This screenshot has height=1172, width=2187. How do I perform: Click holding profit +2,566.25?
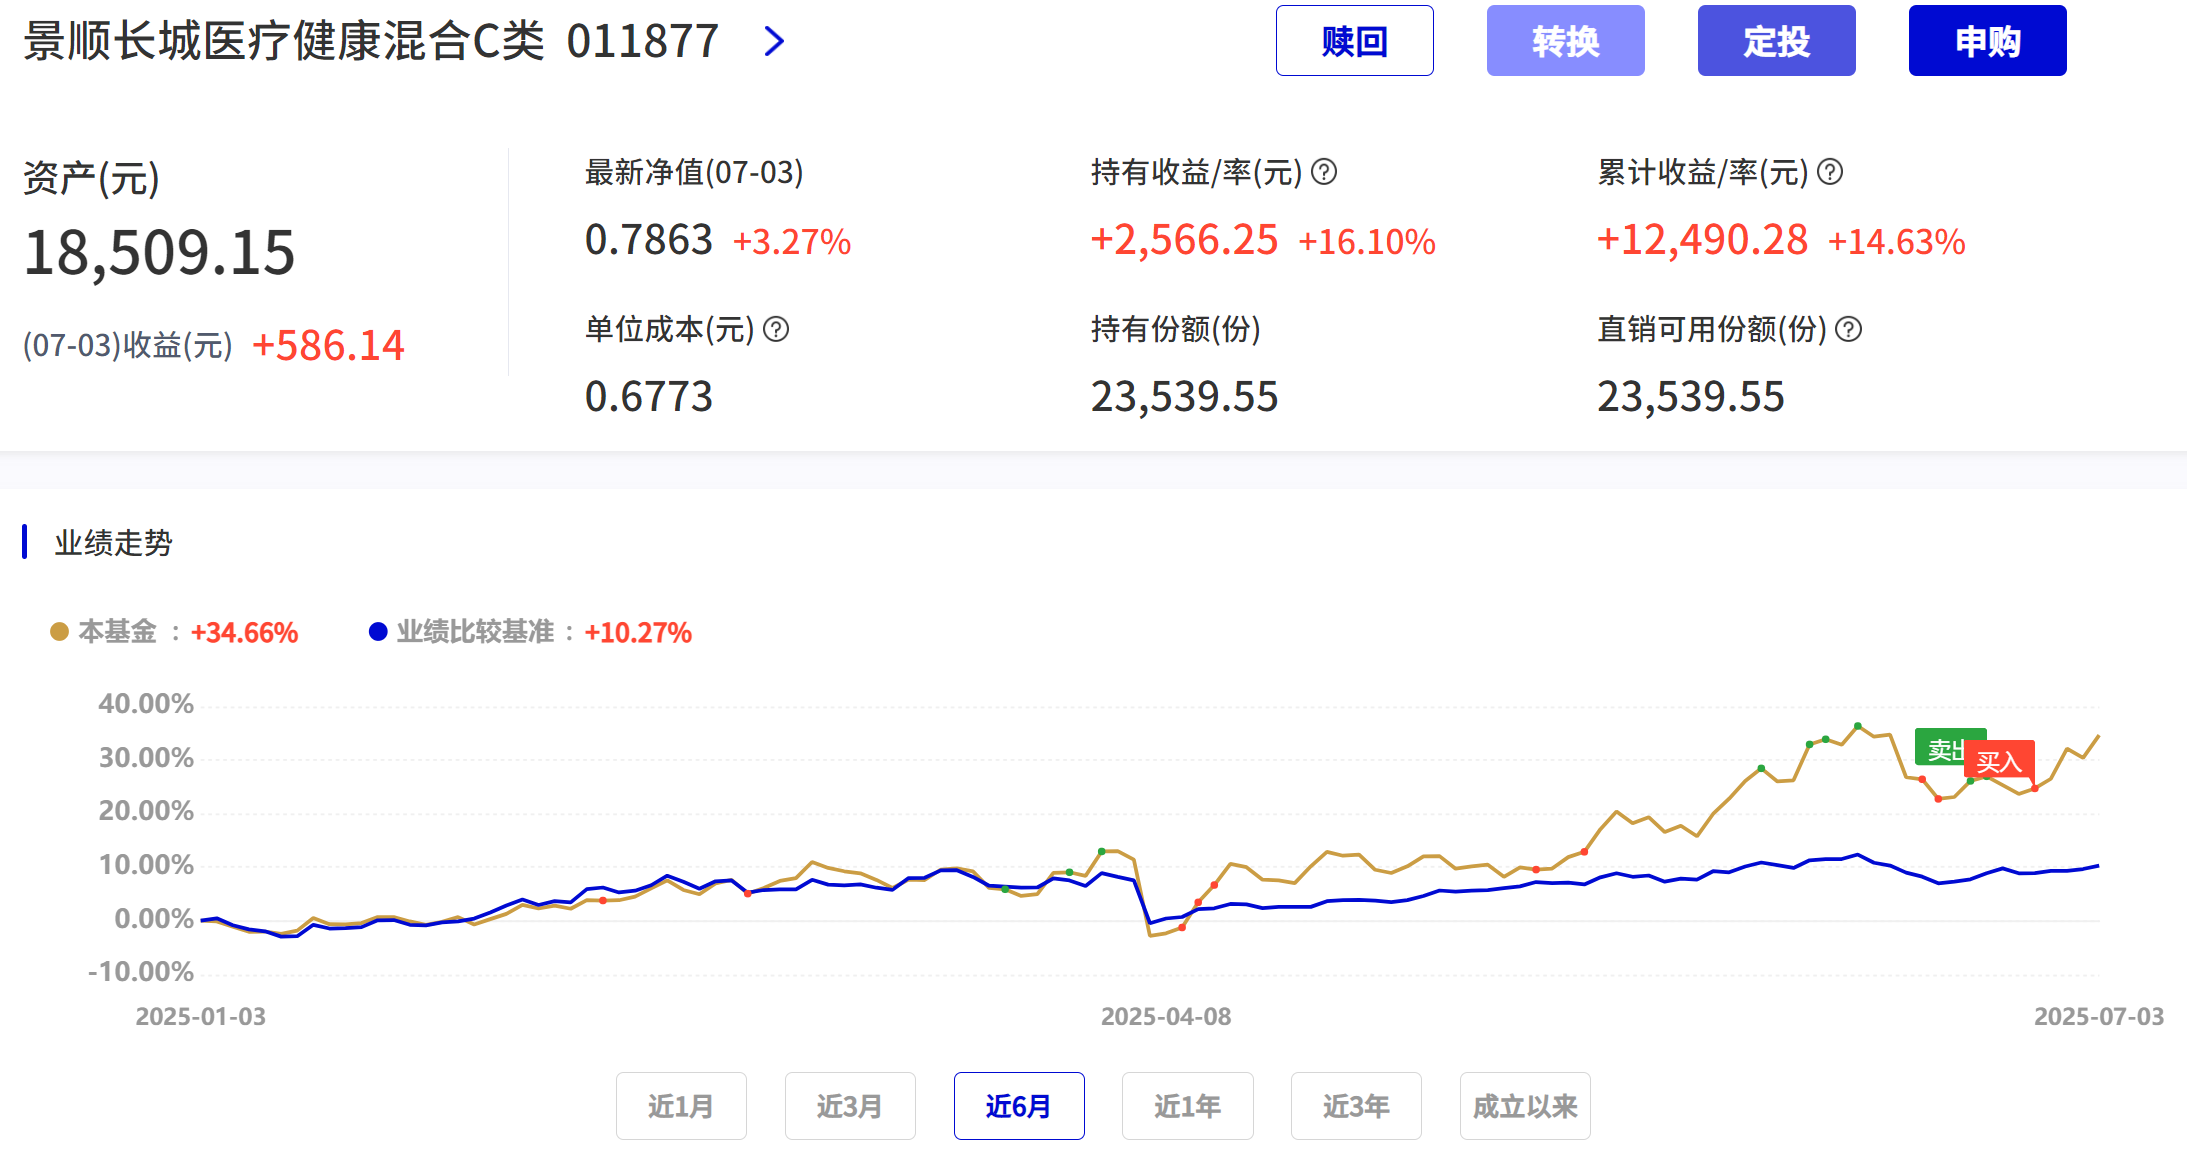click(1184, 240)
